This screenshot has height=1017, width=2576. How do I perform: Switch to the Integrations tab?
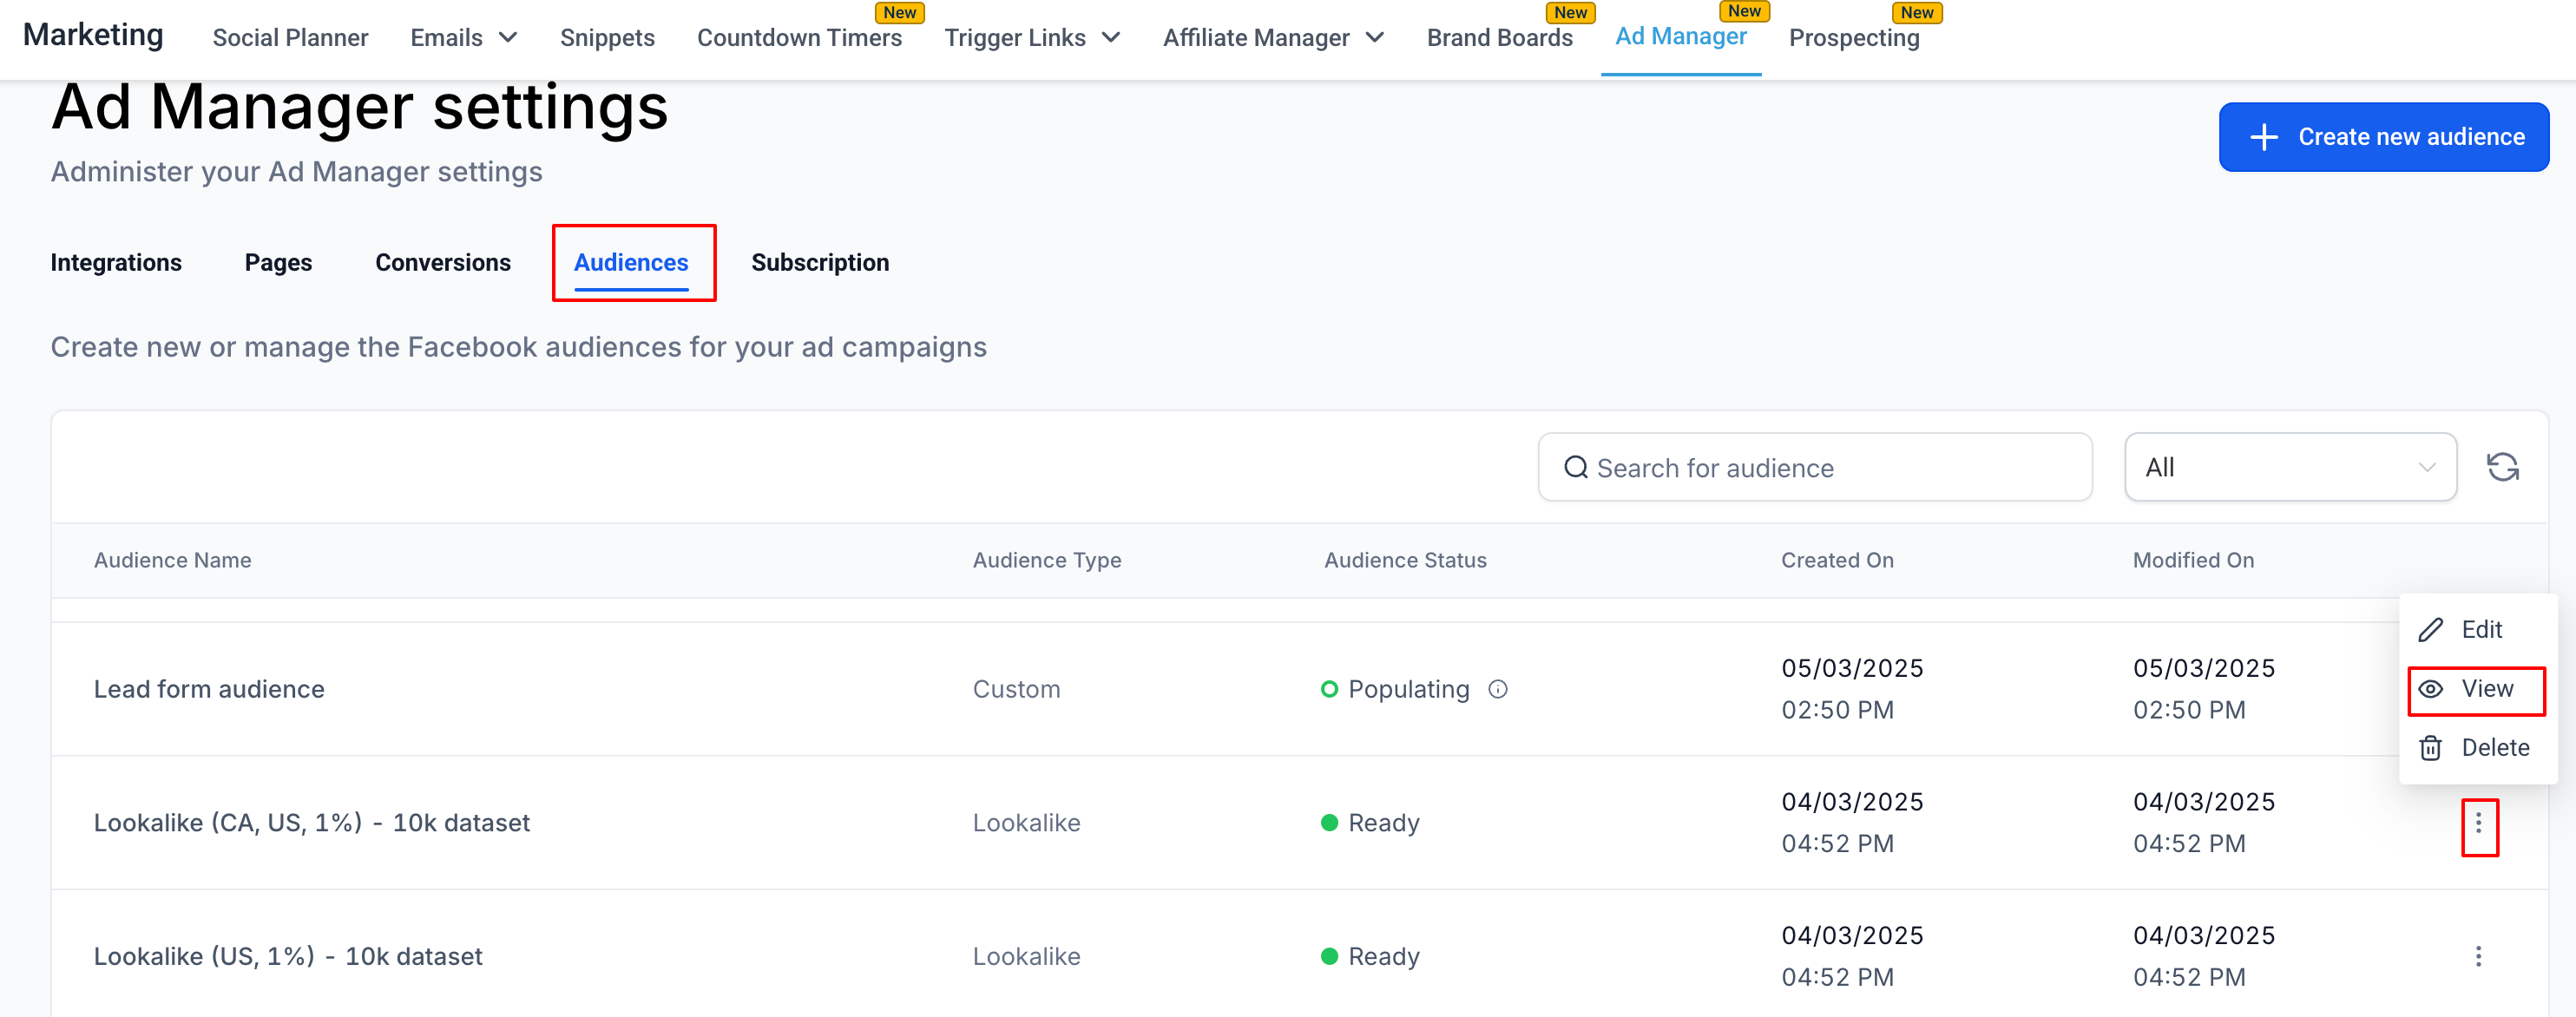tap(116, 262)
